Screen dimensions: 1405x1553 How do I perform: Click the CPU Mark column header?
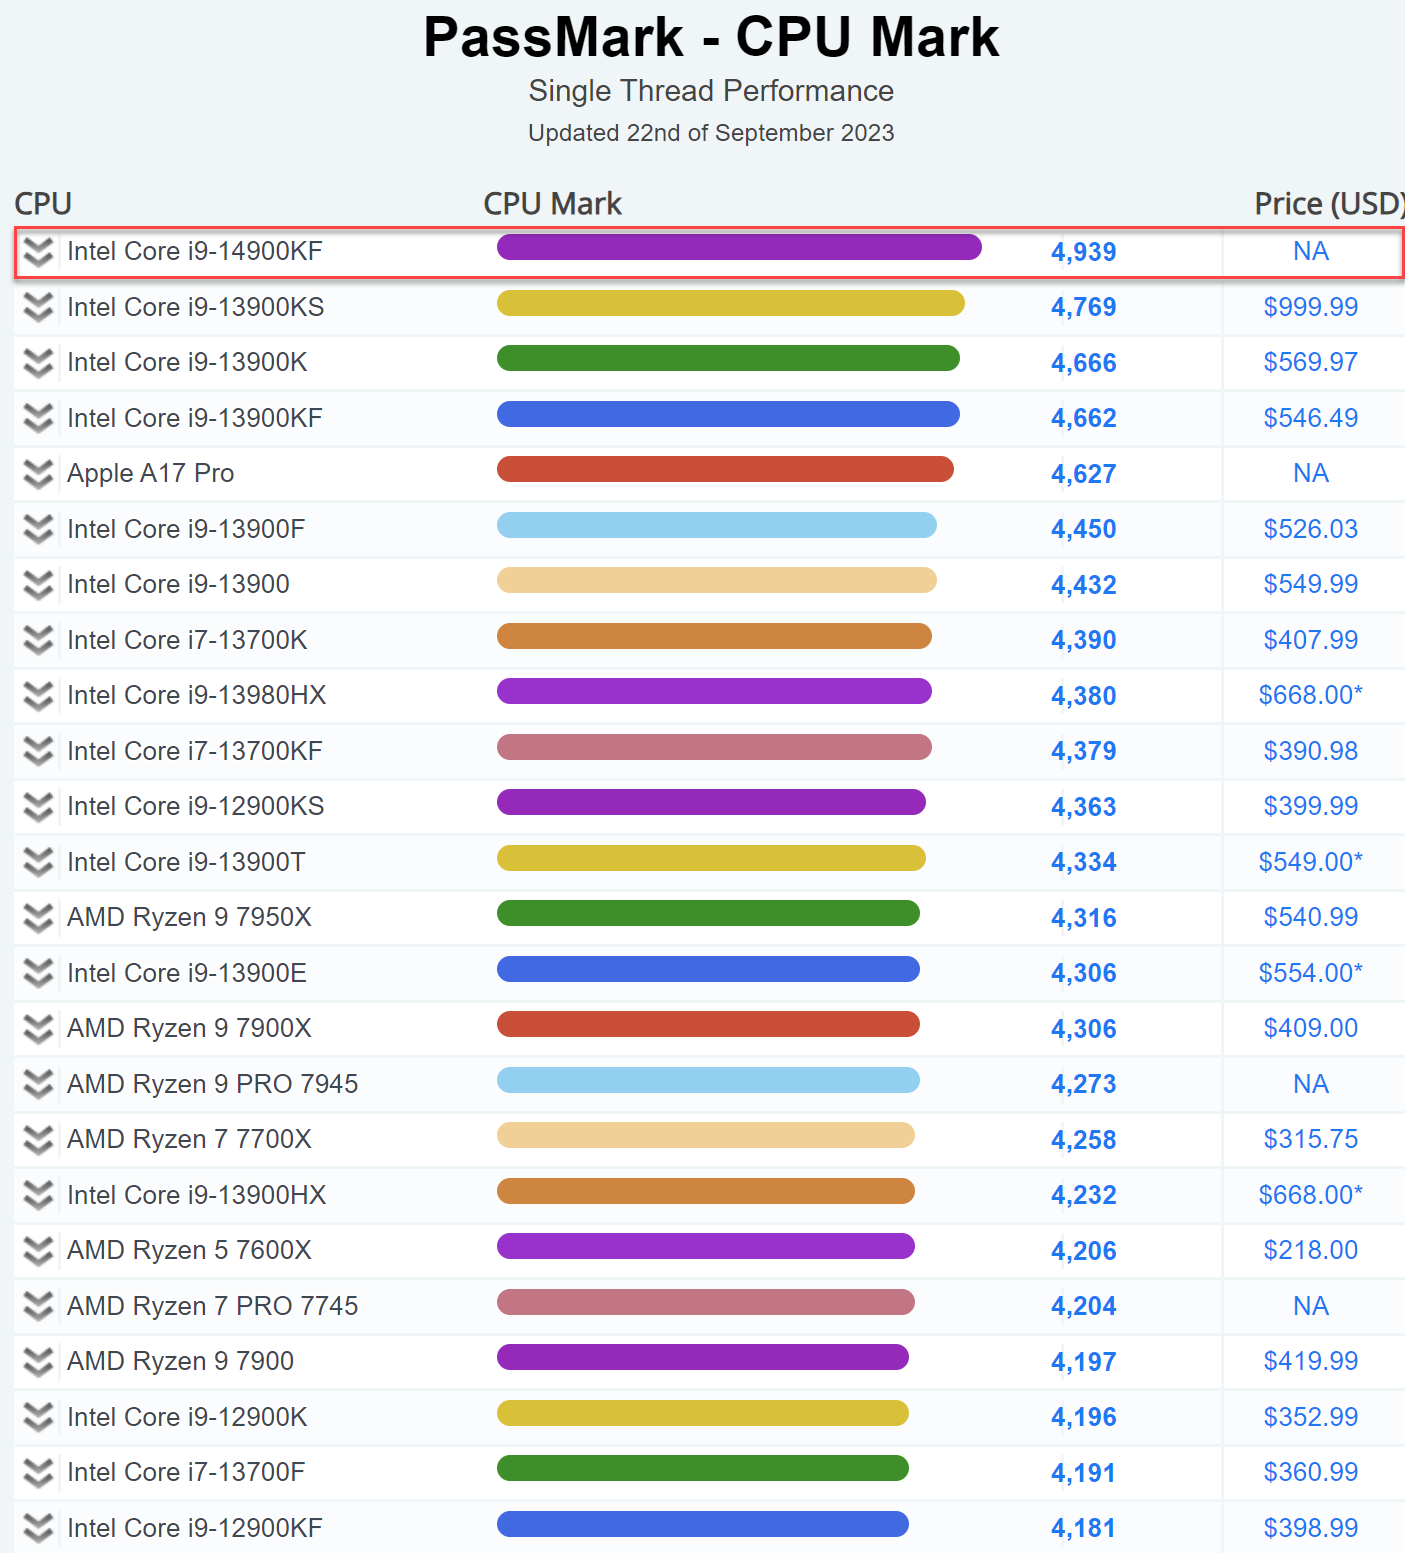coord(552,204)
